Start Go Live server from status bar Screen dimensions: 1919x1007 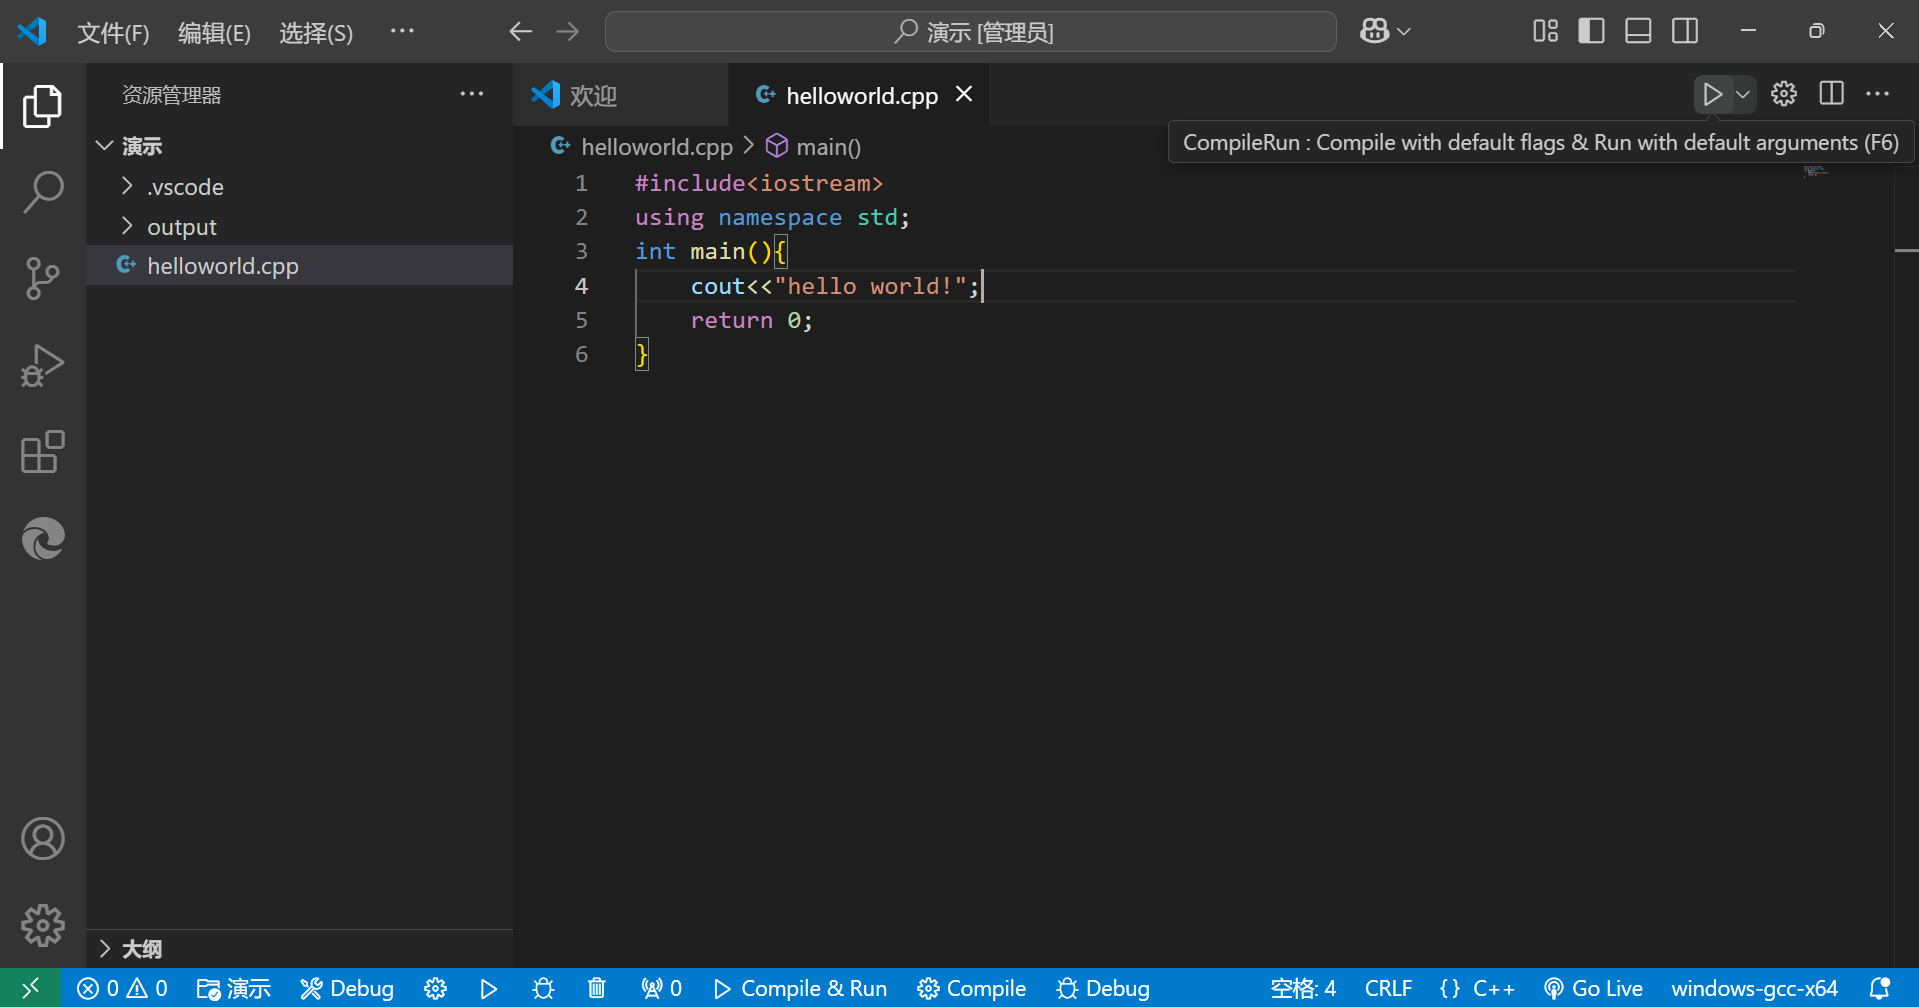1593,988
